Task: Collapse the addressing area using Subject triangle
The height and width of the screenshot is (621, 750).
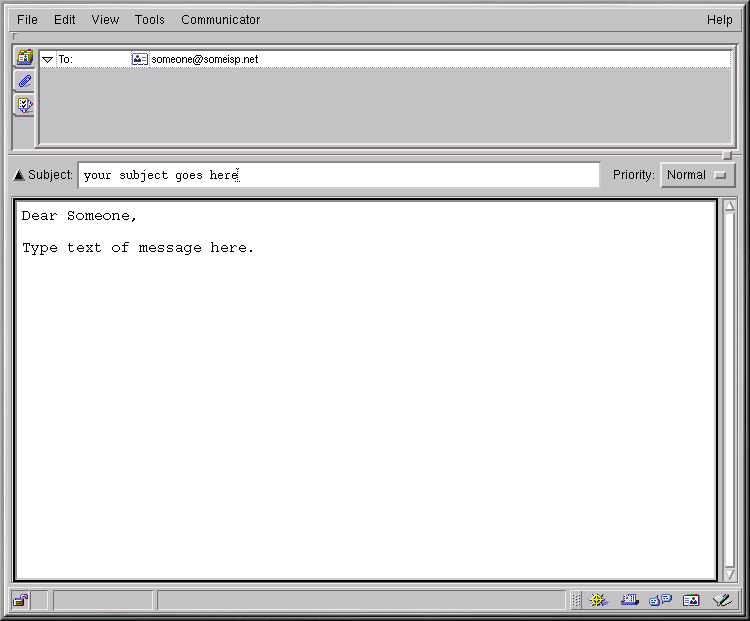Action: coord(19,176)
